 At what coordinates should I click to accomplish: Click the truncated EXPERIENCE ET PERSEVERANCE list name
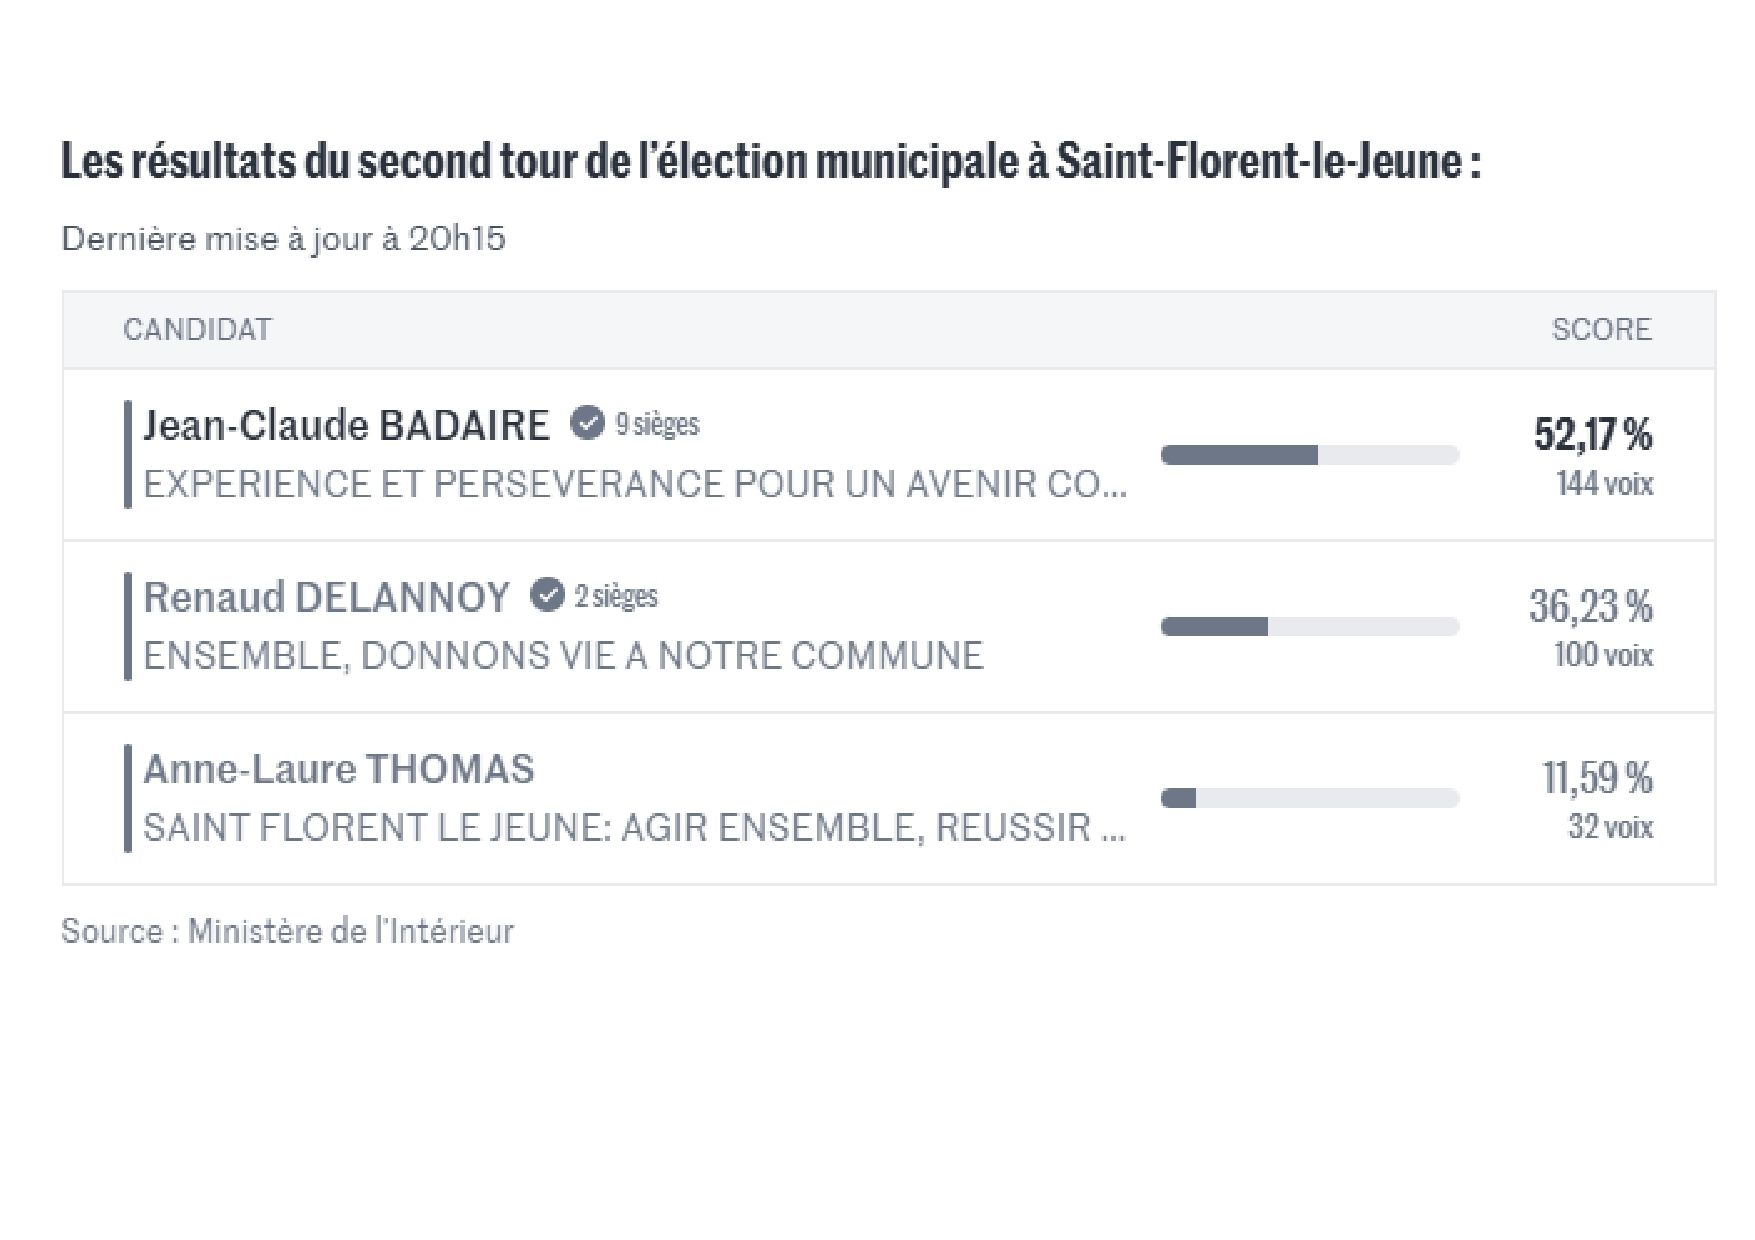pyautogui.click(x=635, y=484)
